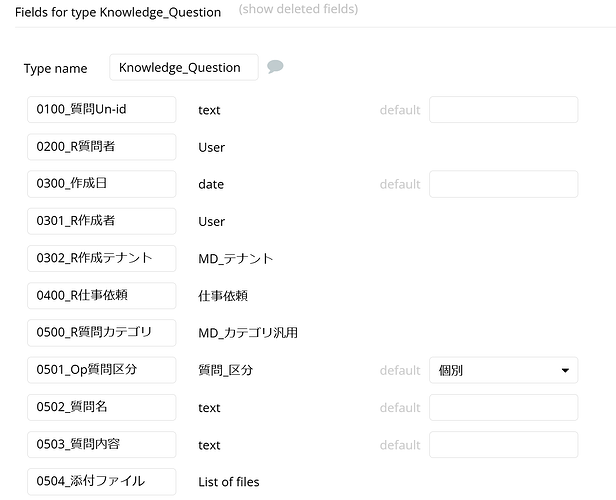The image size is (616, 500).
Task: Select the 0500_R質問カテゴリ field name box
Action: [101, 332]
